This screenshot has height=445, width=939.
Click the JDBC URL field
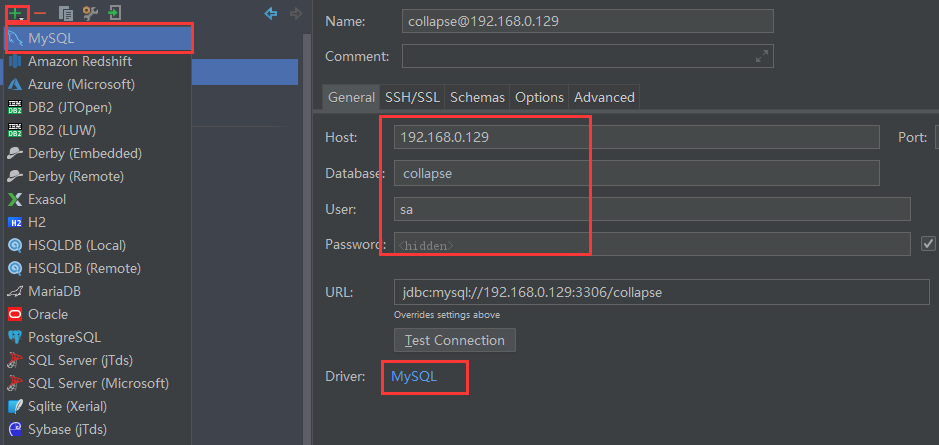[x=661, y=293]
